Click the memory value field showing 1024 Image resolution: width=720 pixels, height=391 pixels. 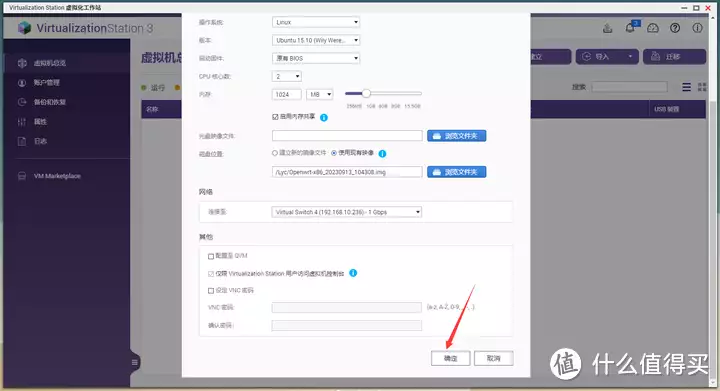tap(287, 95)
